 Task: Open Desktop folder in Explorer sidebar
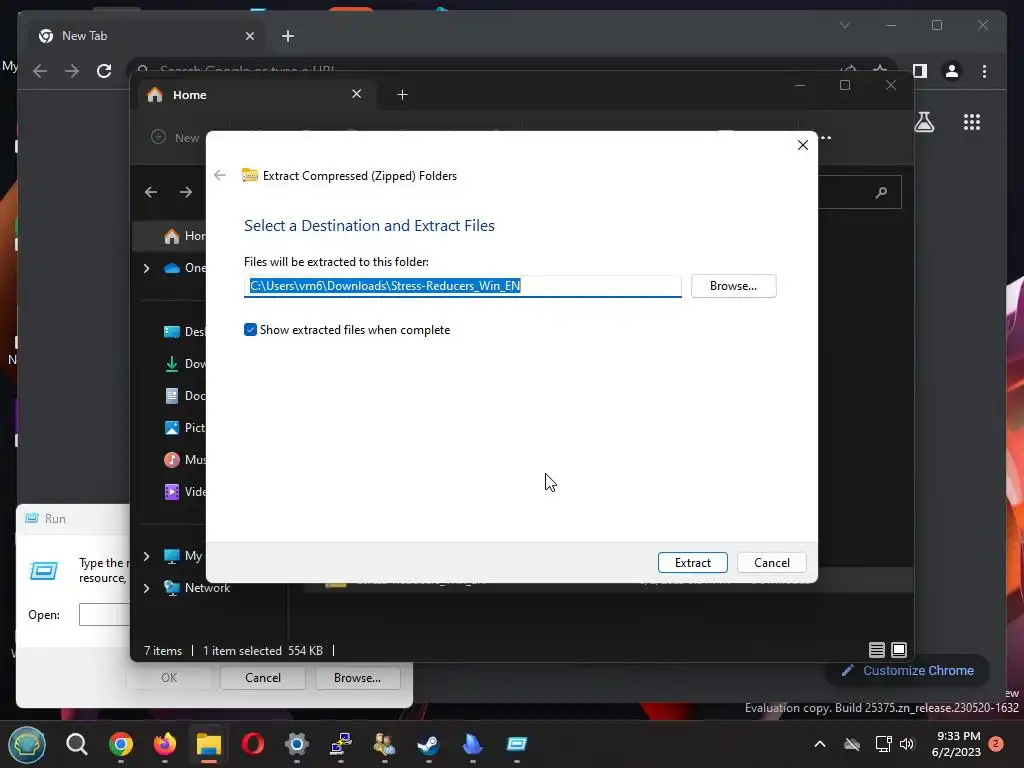[x=184, y=332]
